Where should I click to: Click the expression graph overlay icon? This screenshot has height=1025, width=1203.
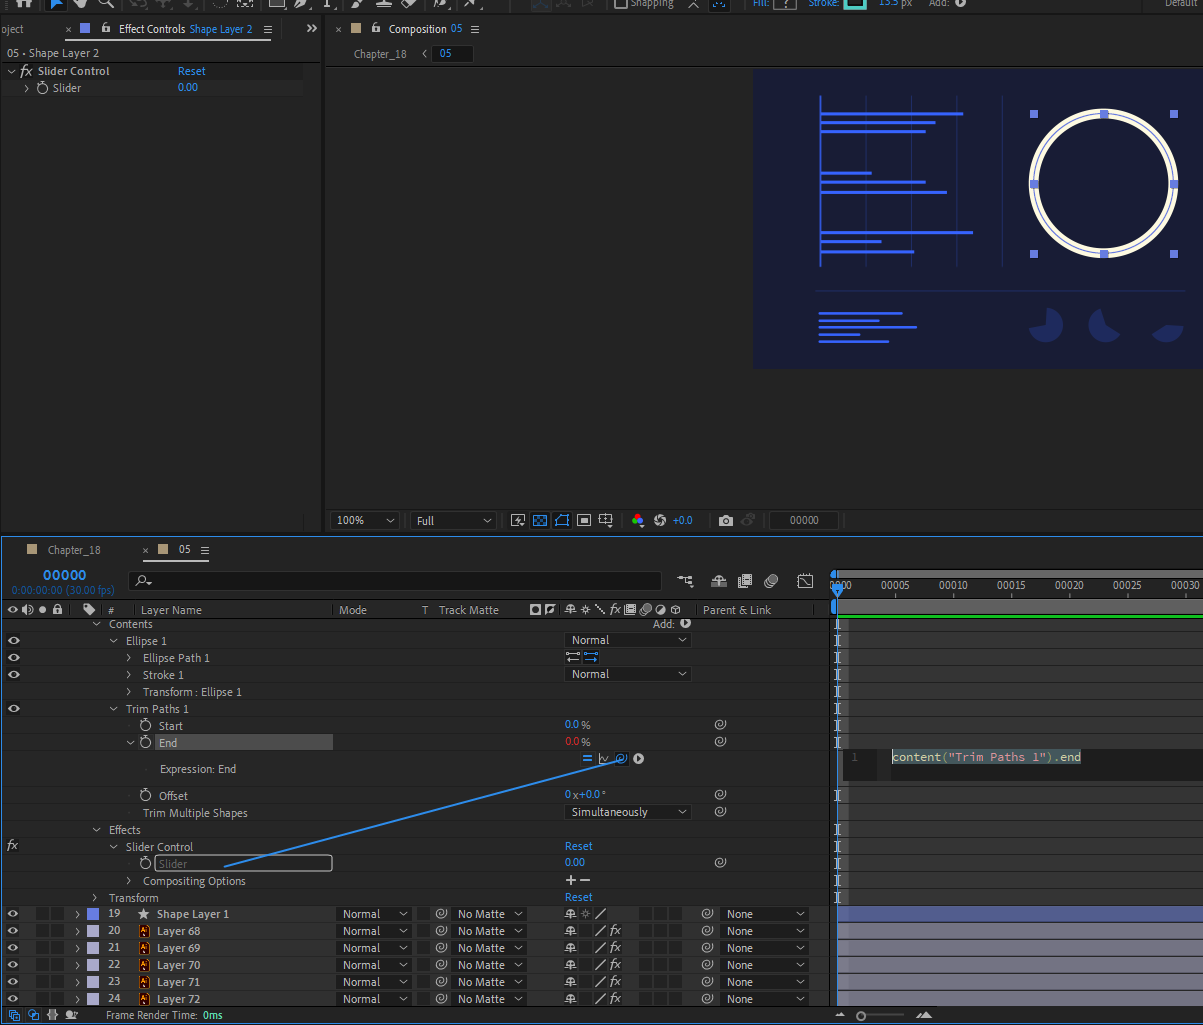[x=604, y=759]
